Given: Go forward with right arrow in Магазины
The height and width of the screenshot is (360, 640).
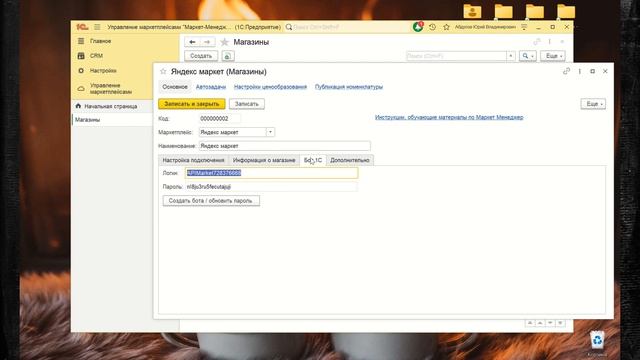Looking at the screenshot, I should (207, 42).
